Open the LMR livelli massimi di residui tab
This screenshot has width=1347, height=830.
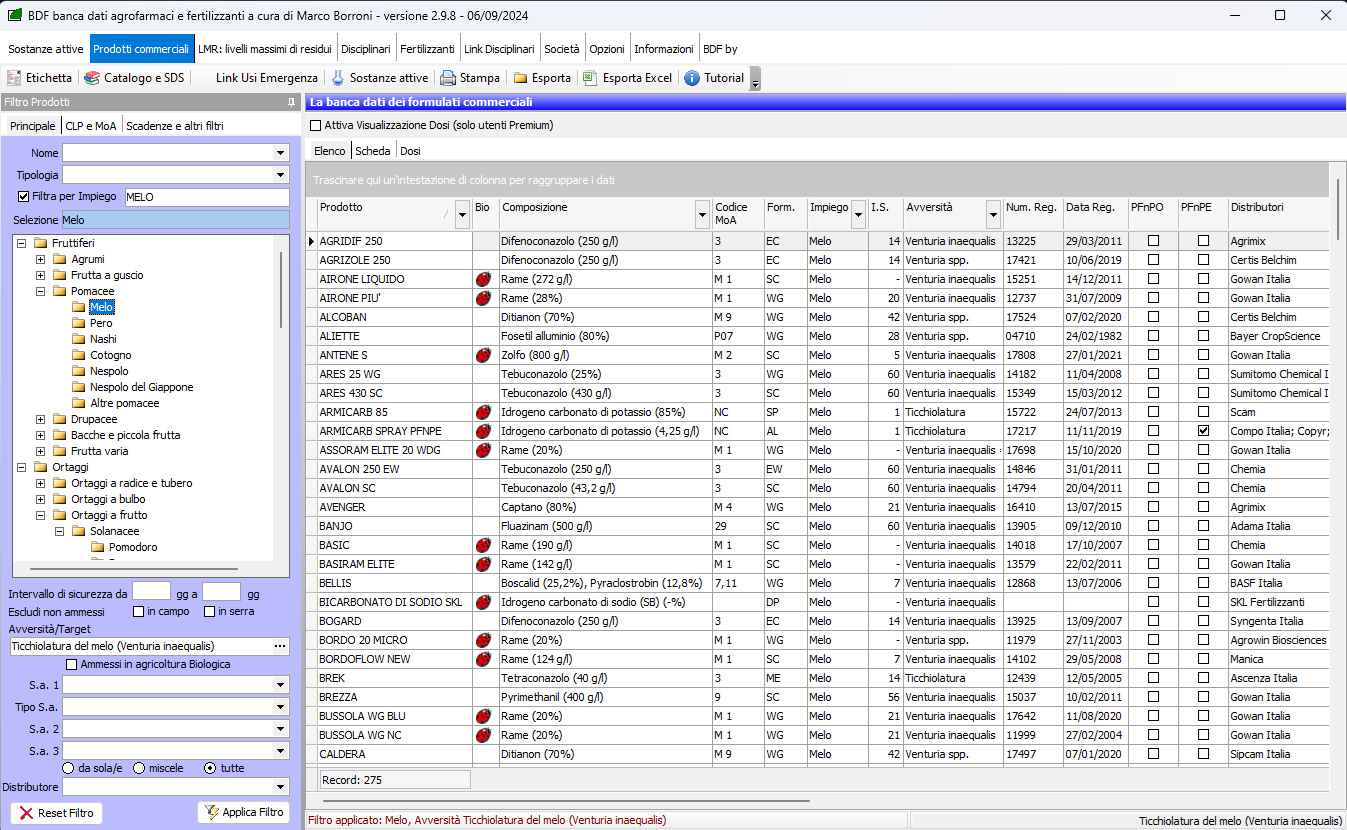[265, 49]
